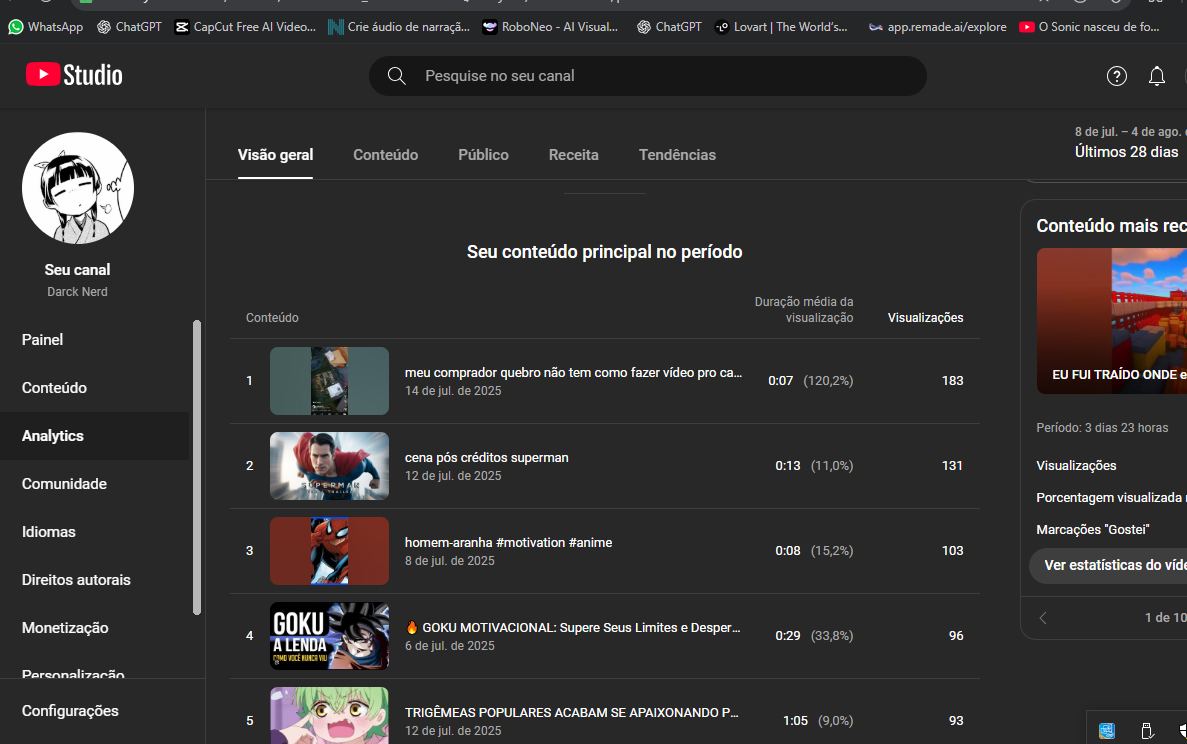Open the notifications bell
Screen dimensions: 1187x744
(x=1157, y=76)
